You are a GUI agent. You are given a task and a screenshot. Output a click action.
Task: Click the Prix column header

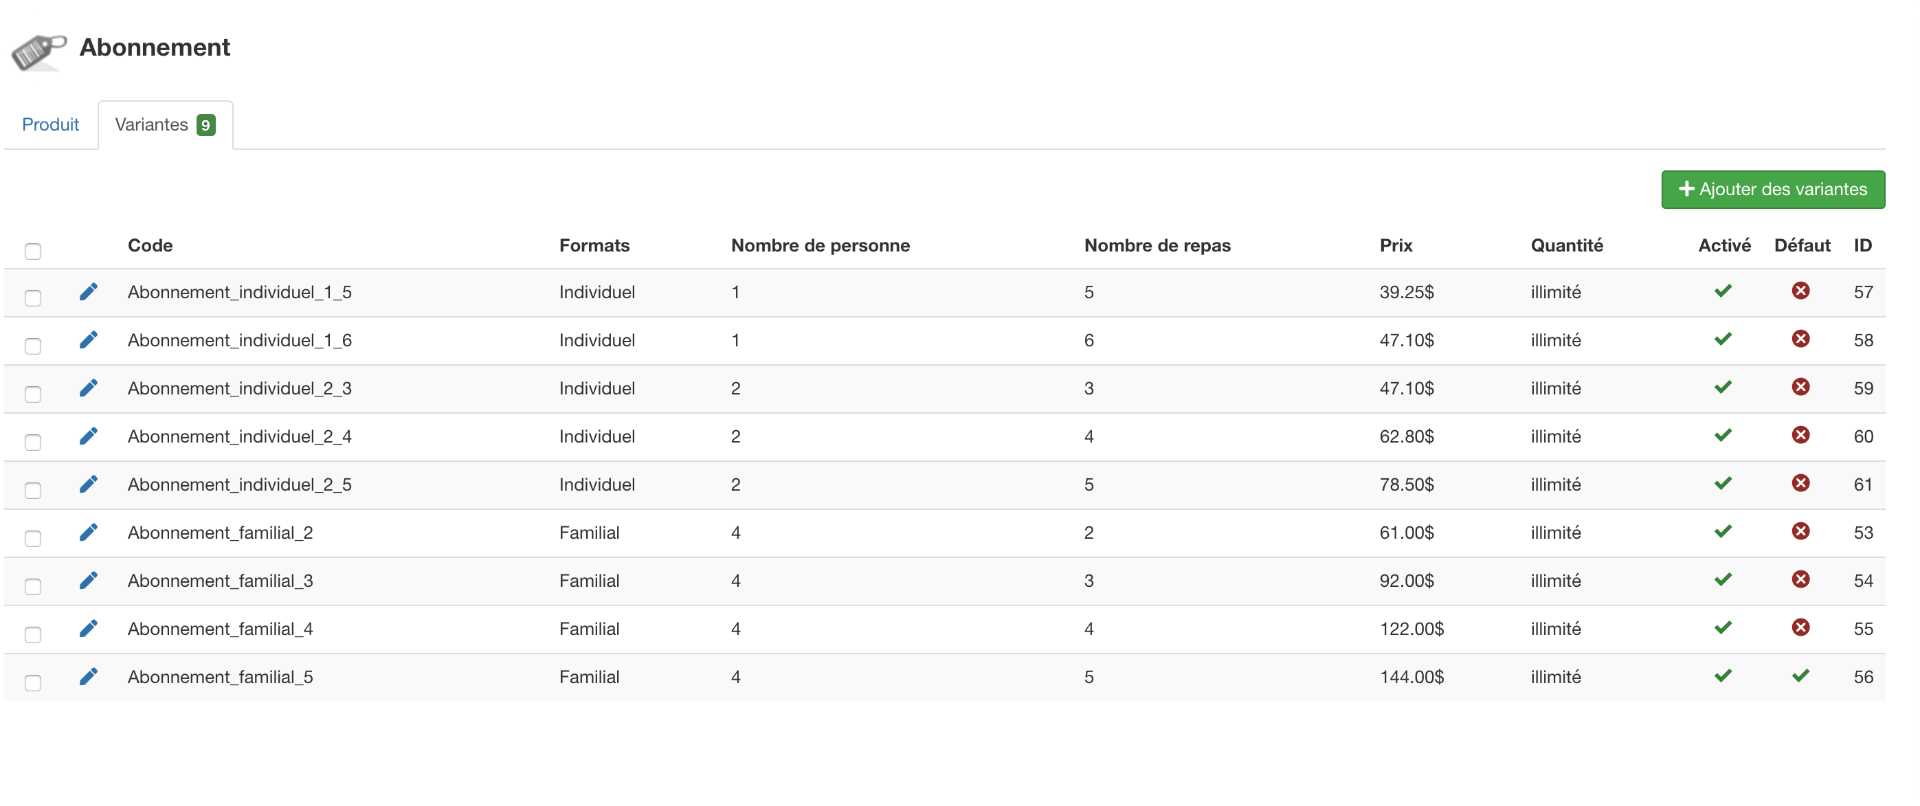pos(1396,246)
